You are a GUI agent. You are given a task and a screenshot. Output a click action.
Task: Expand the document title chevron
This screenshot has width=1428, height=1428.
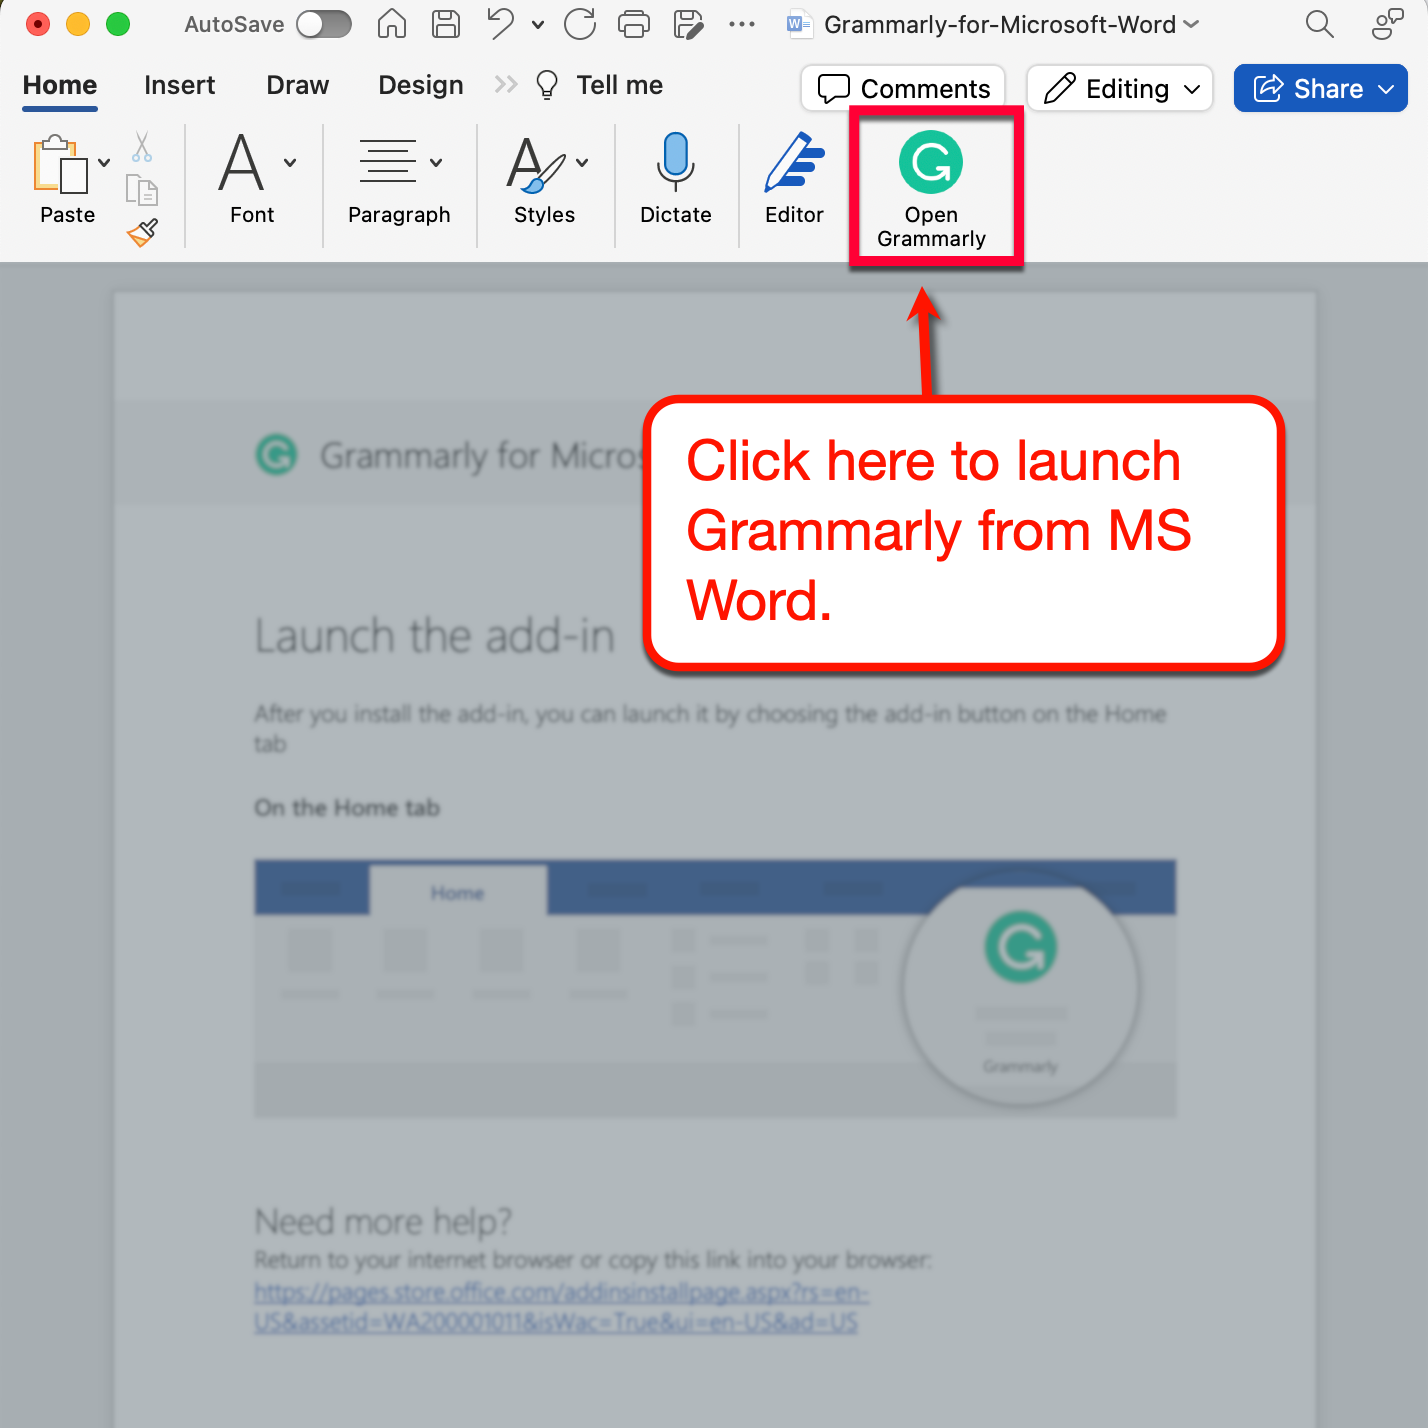(x=1191, y=24)
